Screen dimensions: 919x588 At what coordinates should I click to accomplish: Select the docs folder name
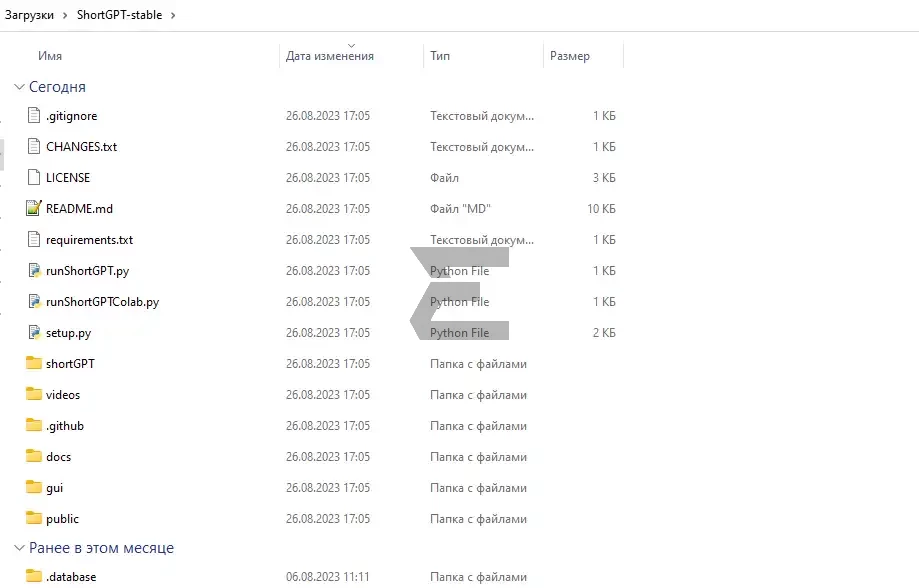[x=59, y=457]
